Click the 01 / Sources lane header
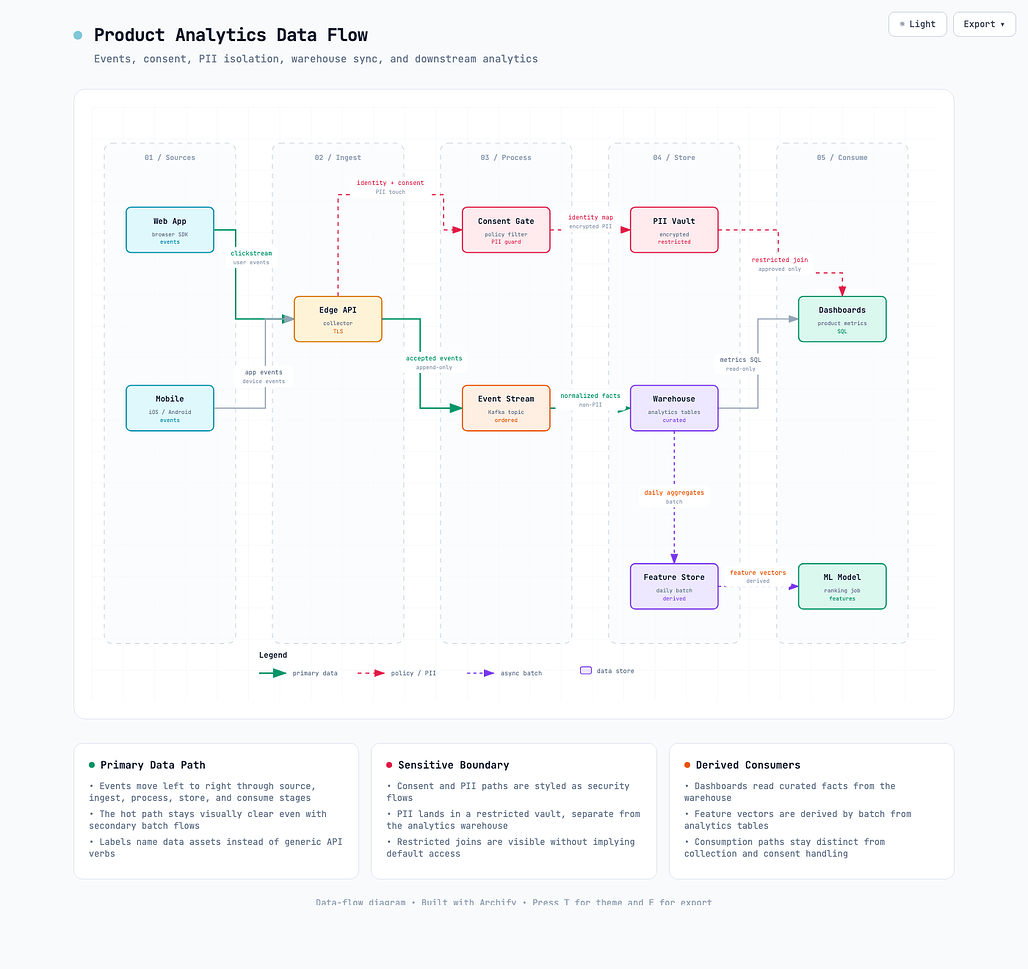 170,158
